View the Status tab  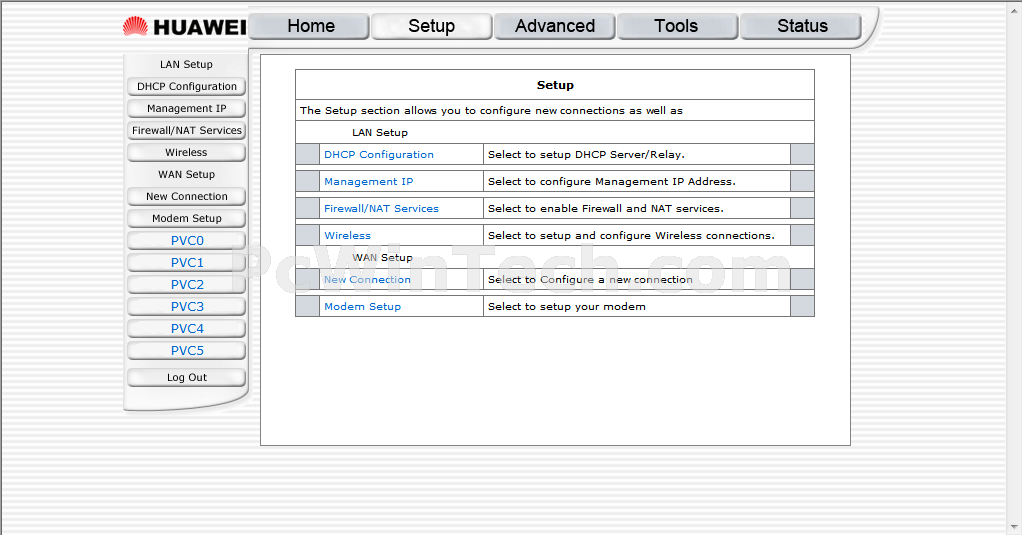(801, 27)
